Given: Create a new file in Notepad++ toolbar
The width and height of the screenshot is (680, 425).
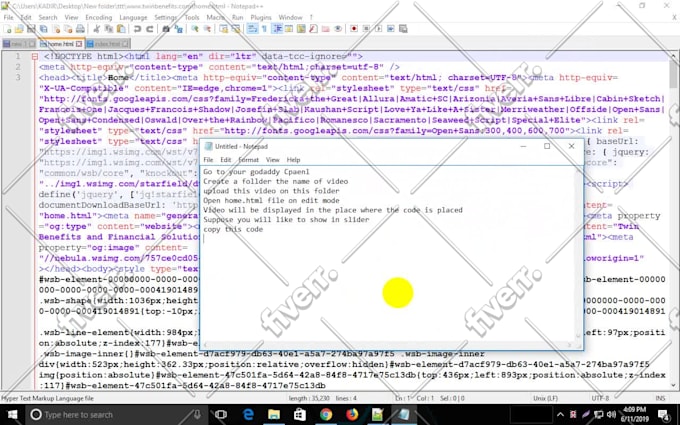Looking at the screenshot, I should tap(7, 29).
